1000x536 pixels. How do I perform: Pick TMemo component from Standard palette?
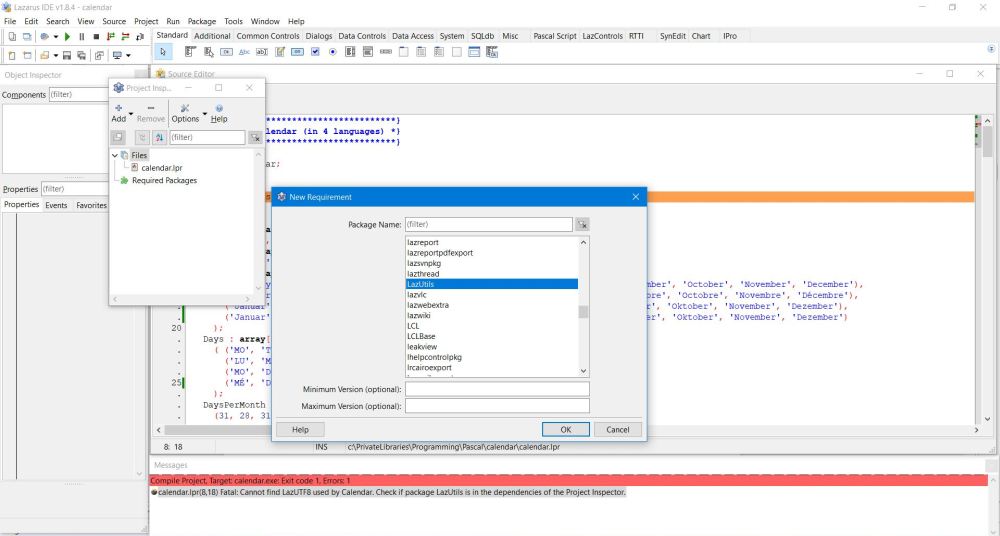pyautogui.click(x=279, y=52)
